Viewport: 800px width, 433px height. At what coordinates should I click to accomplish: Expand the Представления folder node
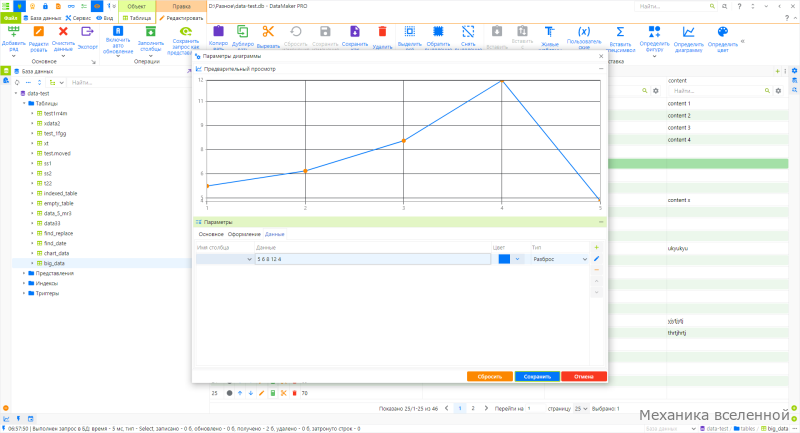[x=24, y=273]
